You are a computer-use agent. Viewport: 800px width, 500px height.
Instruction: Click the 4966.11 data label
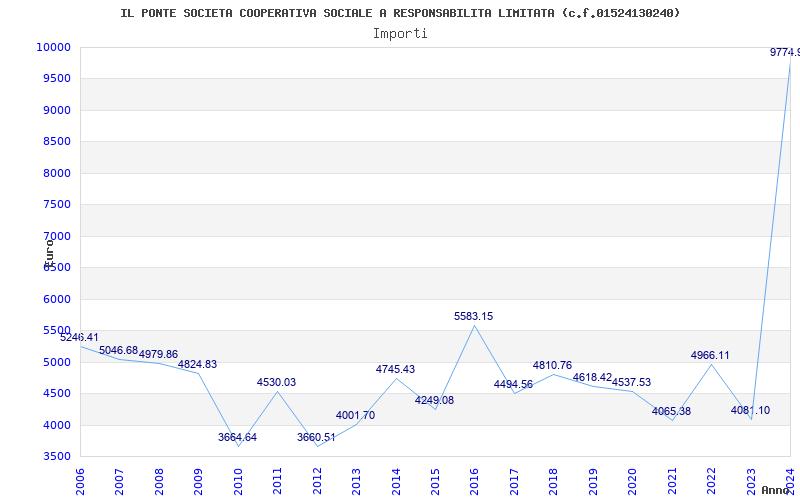coord(710,355)
